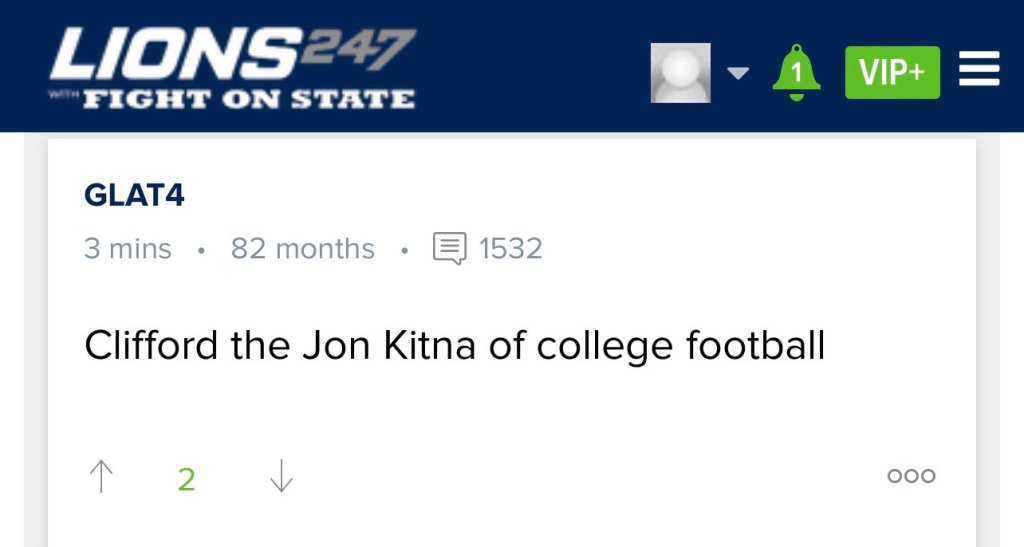Screen dimensions: 1024x547
Task: Click the green VIP+ button
Action: coord(892,73)
